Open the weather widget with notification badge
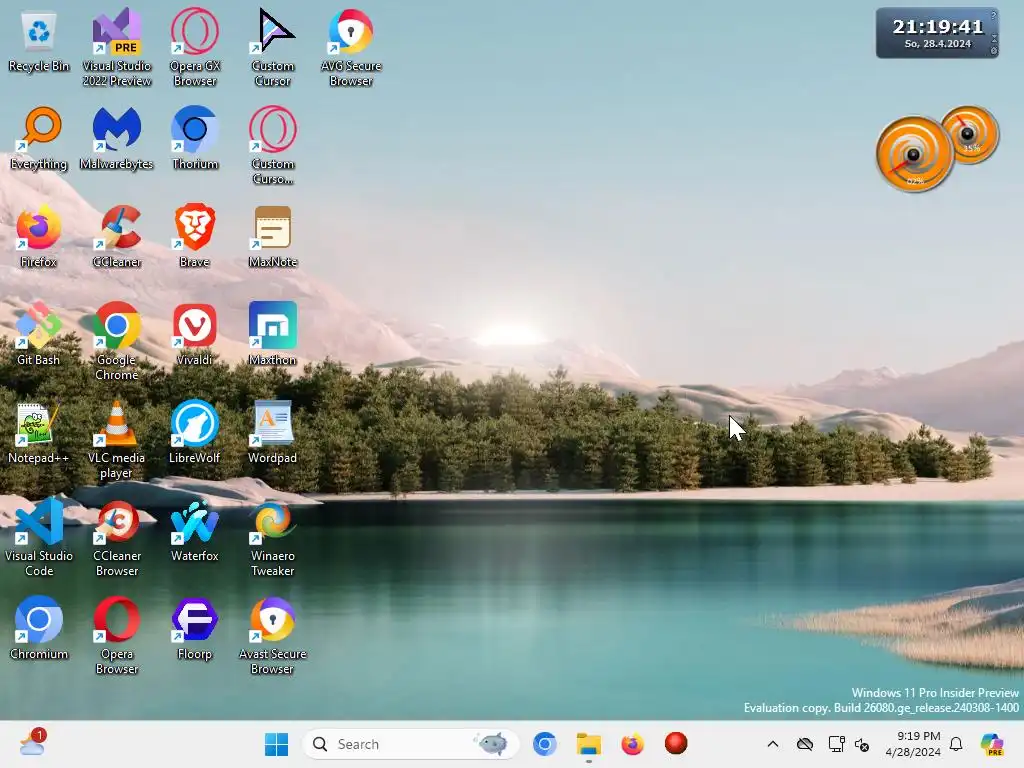 coord(31,743)
